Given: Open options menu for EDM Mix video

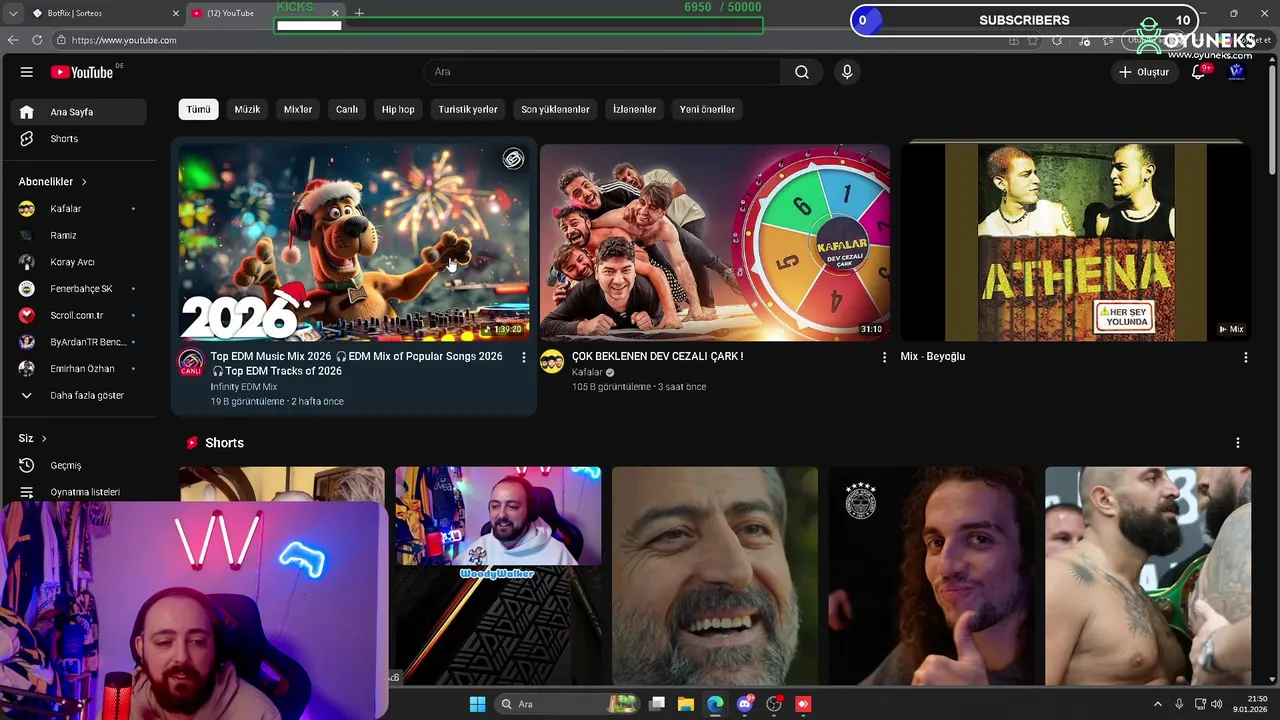Looking at the screenshot, I should [x=523, y=357].
